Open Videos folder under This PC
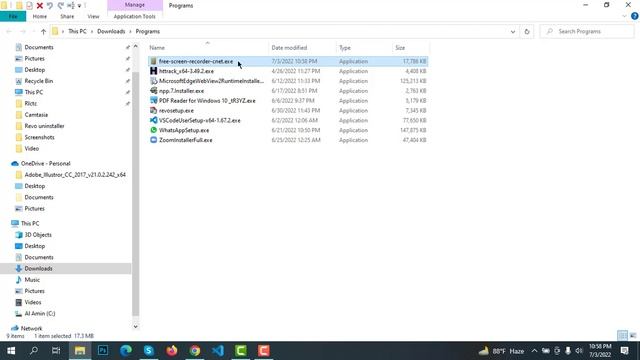The height and width of the screenshot is (360, 640). point(33,302)
